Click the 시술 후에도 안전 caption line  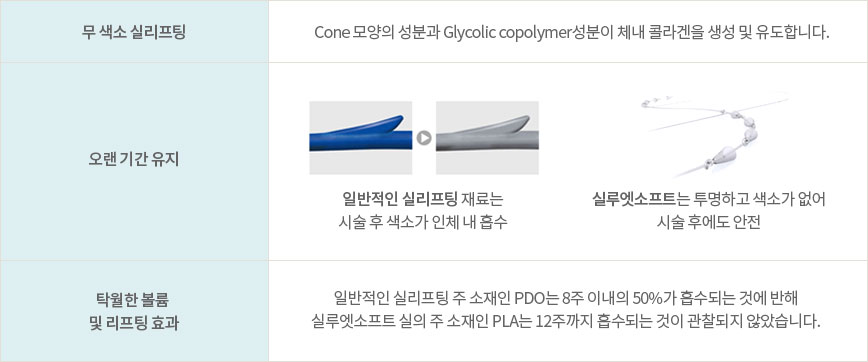click(709, 222)
